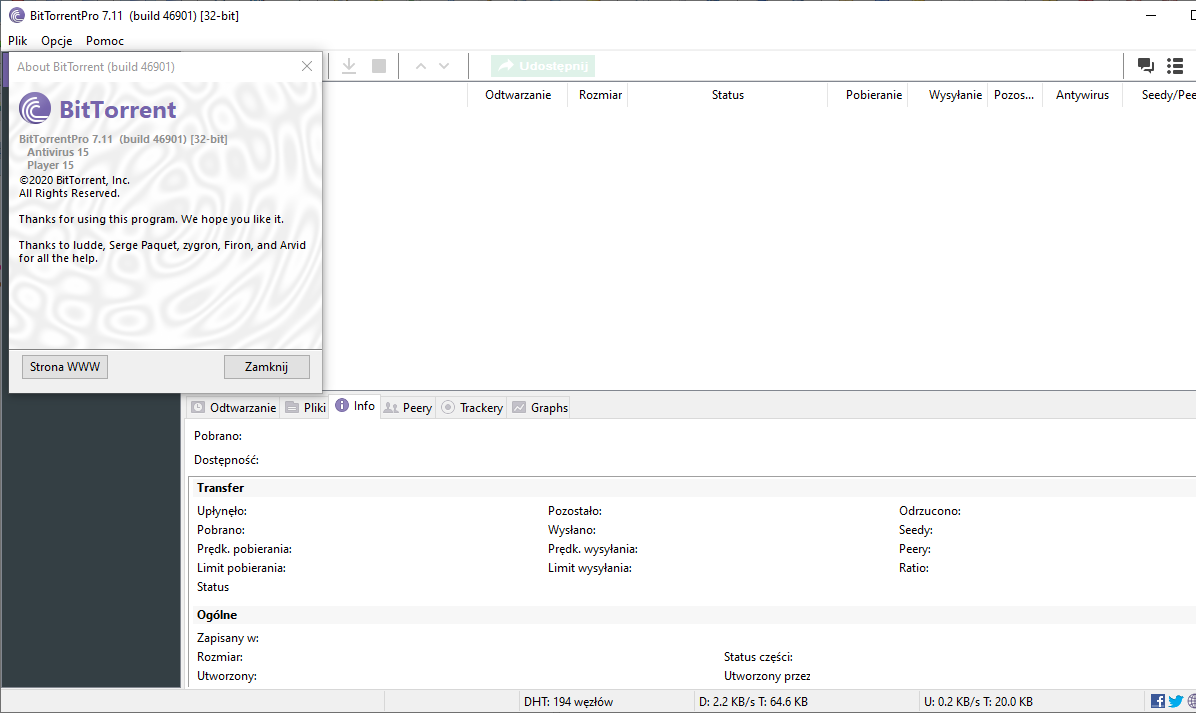The image size is (1196, 713).
Task: Click the Ratio: label
Action: 914,568
